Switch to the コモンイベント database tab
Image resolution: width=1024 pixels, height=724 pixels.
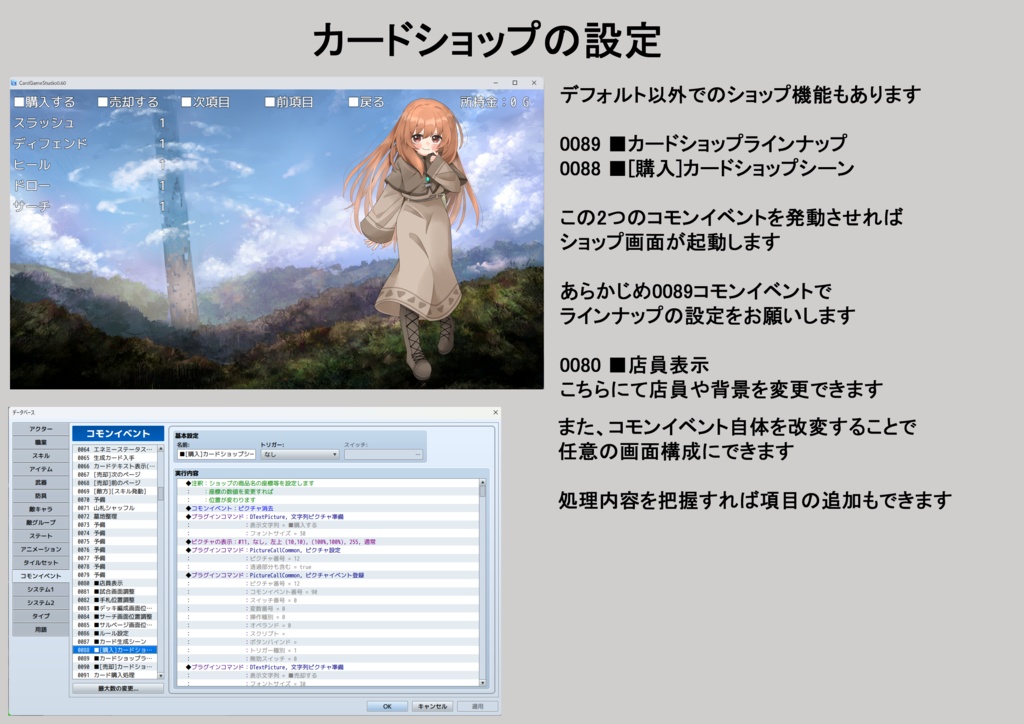[x=40, y=577]
